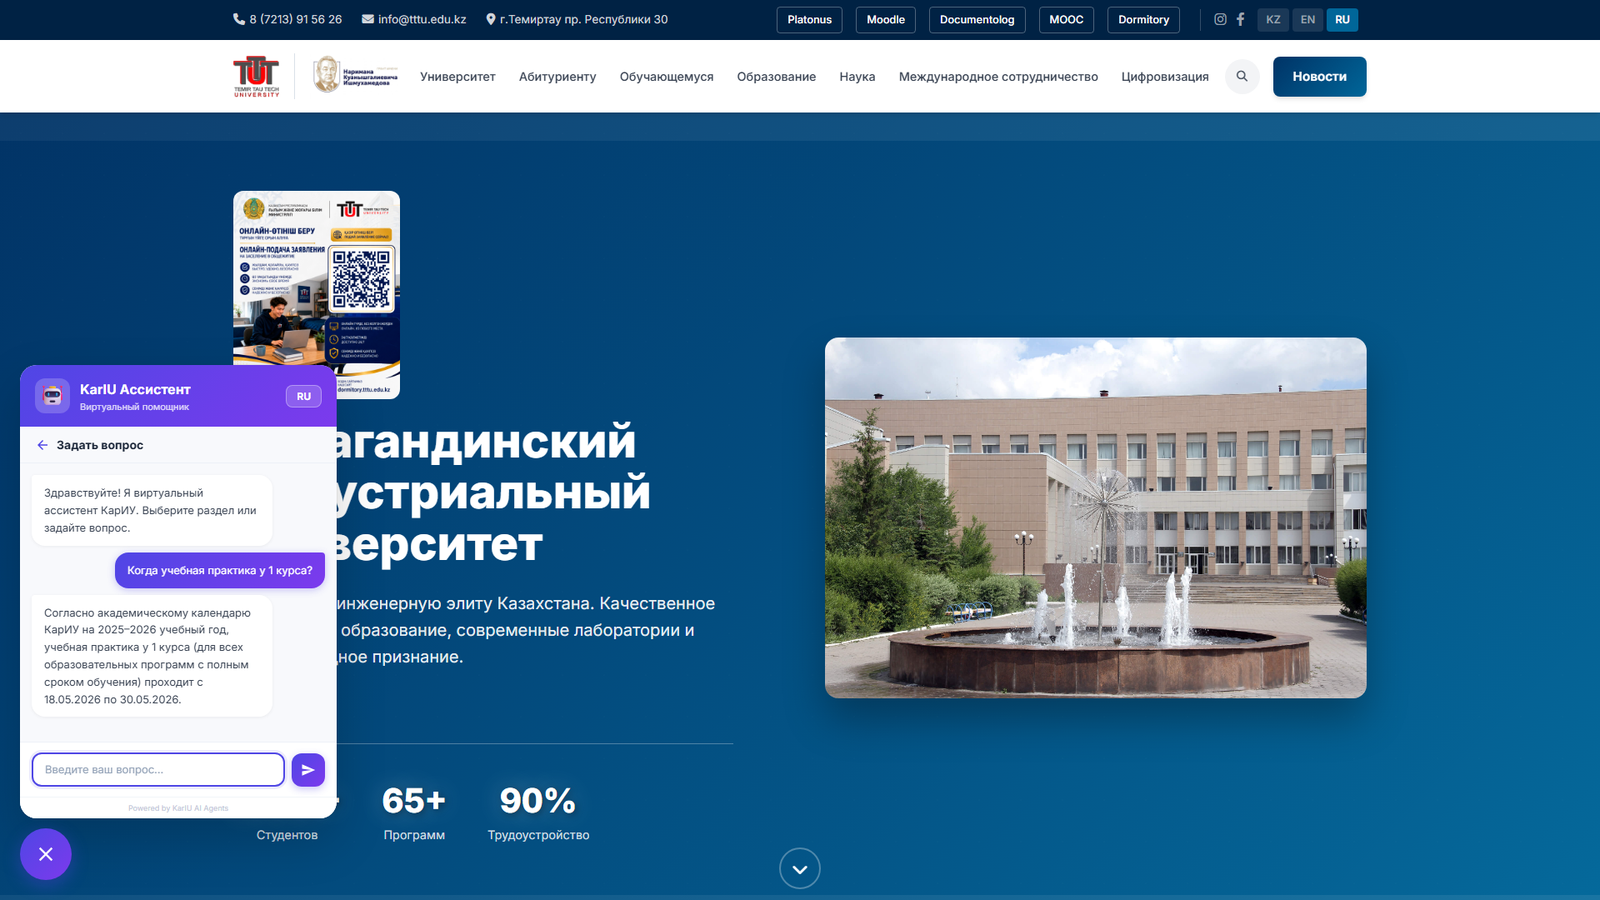This screenshot has width=1600, height=900.
Task: Open the MOOC link
Action: (1067, 20)
